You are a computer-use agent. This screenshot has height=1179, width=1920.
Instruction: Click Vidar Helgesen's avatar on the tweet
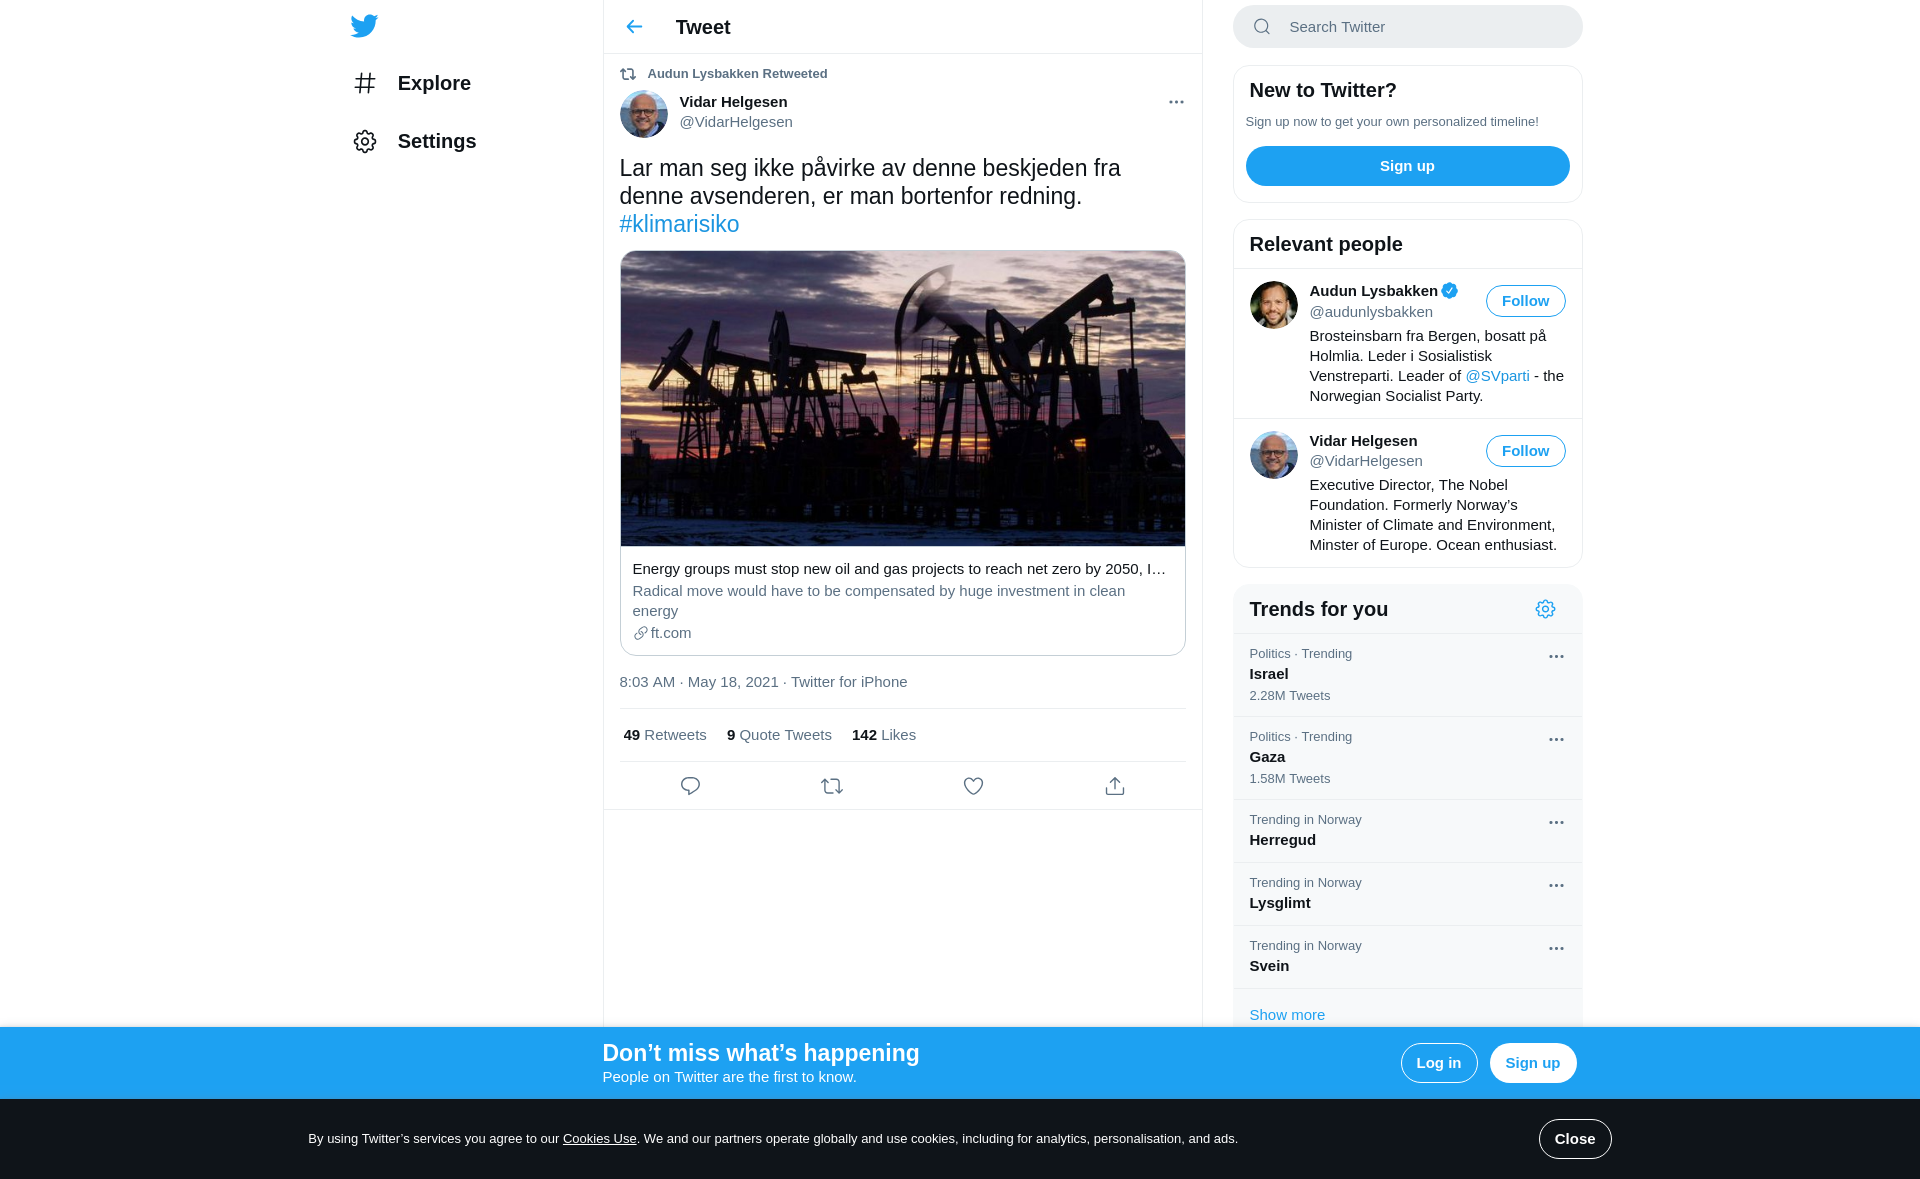point(644,114)
